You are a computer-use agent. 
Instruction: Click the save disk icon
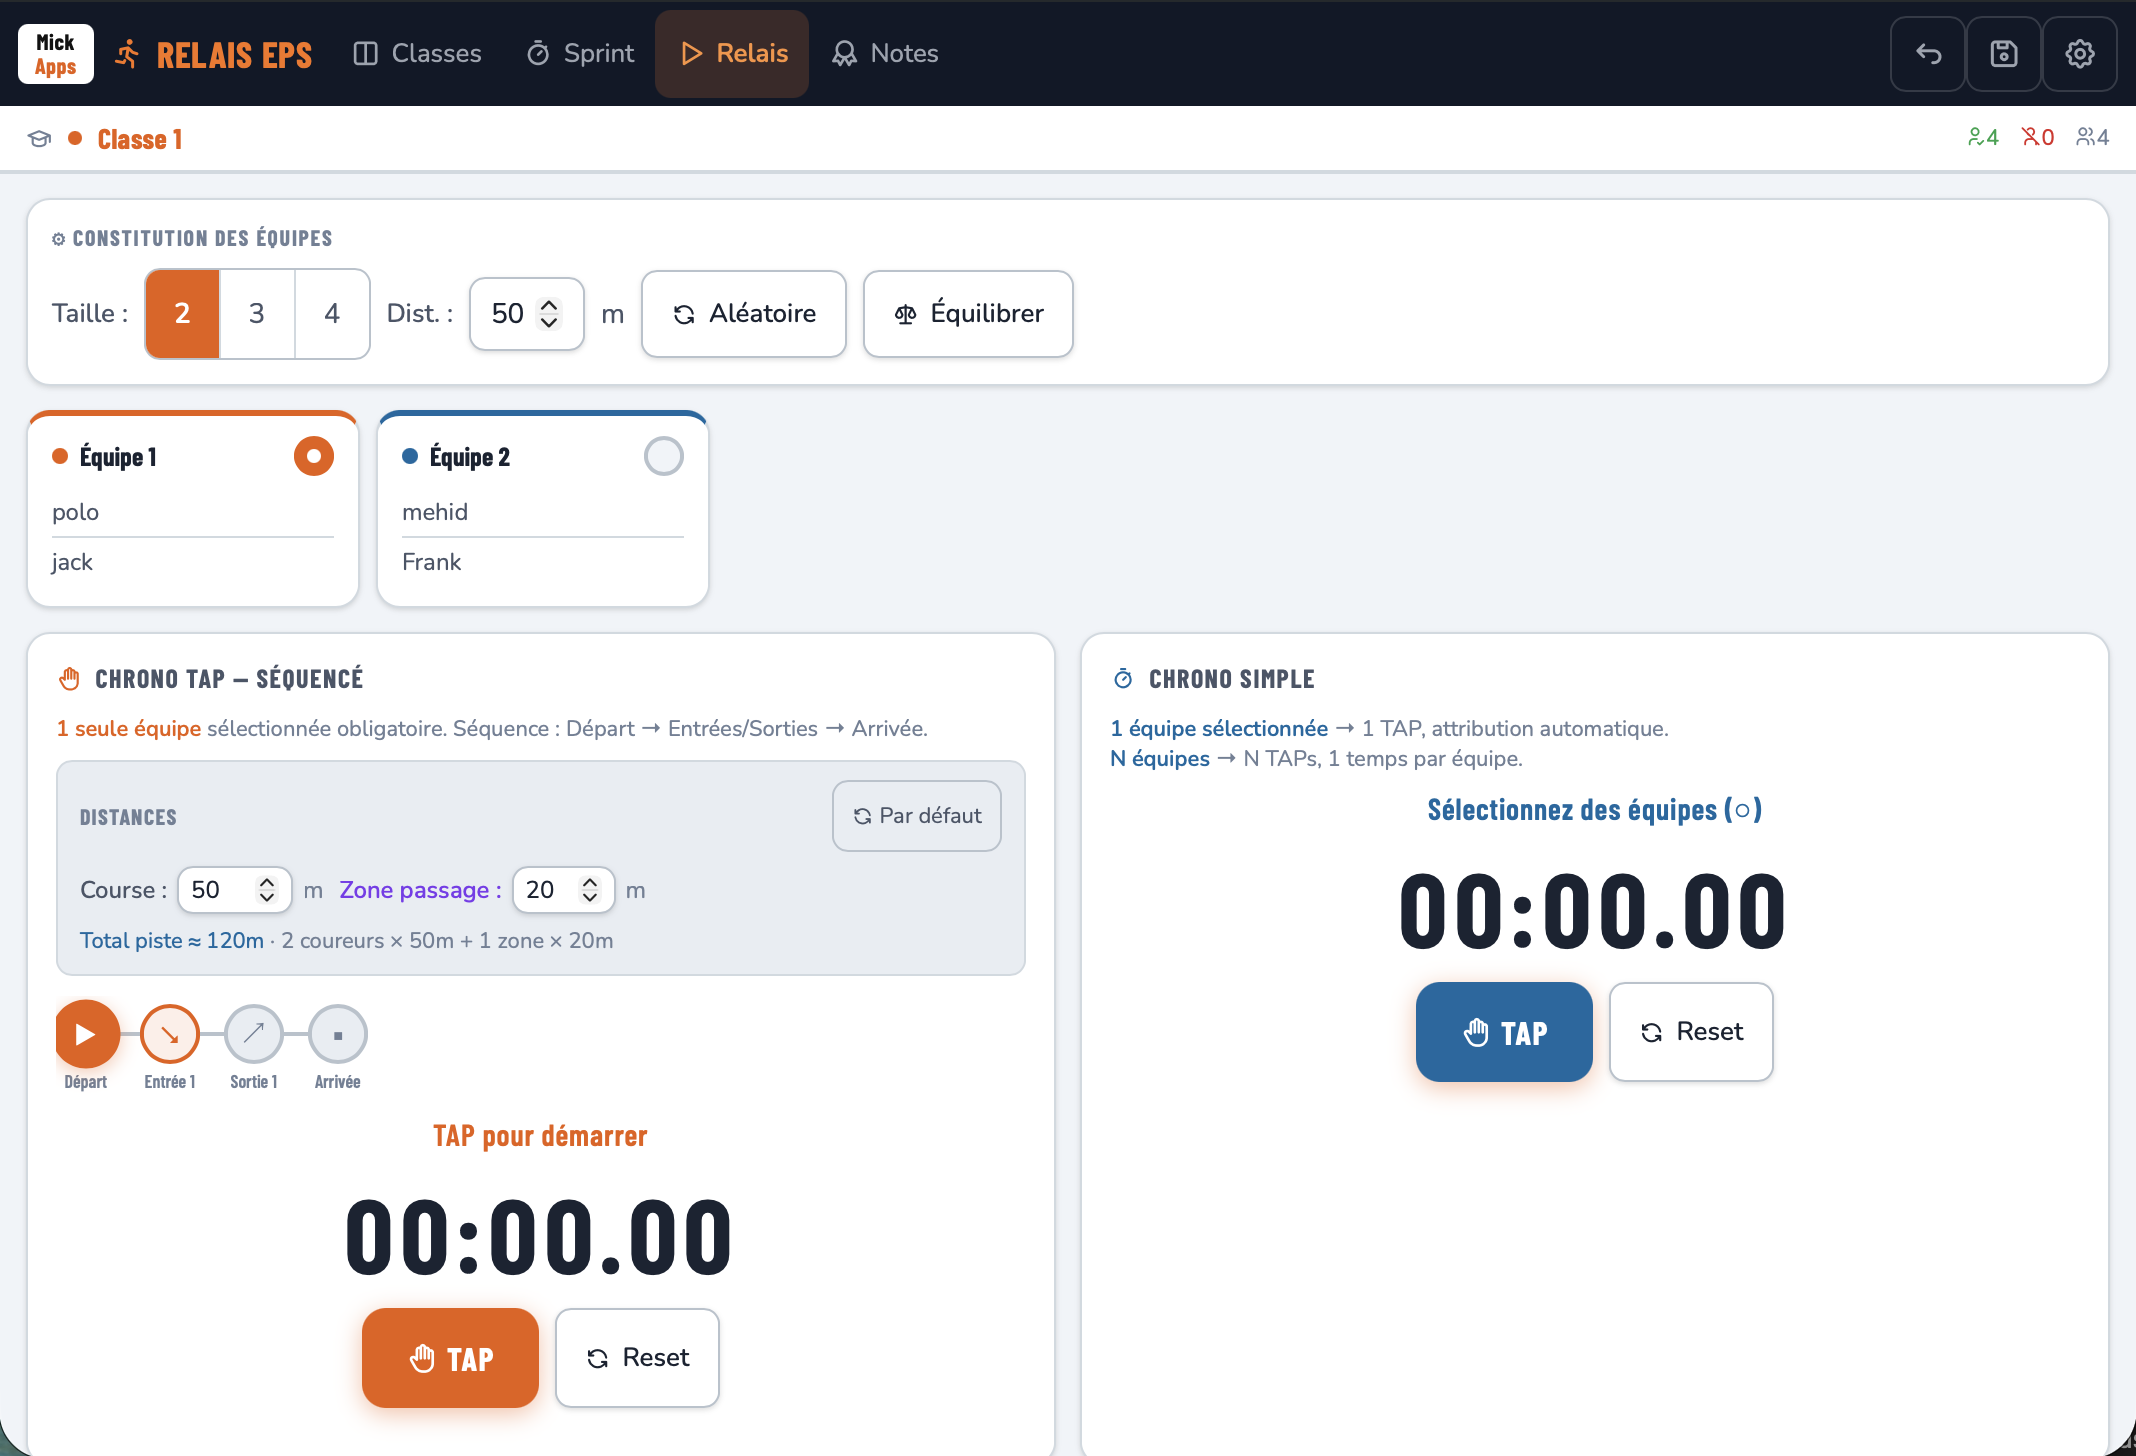pos(2004,54)
